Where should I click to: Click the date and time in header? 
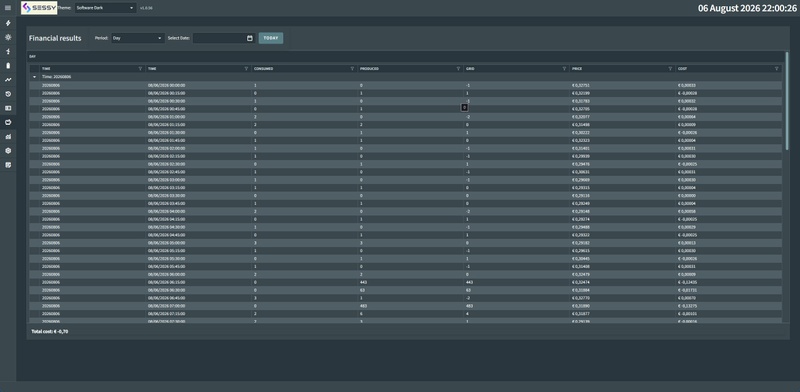point(747,8)
